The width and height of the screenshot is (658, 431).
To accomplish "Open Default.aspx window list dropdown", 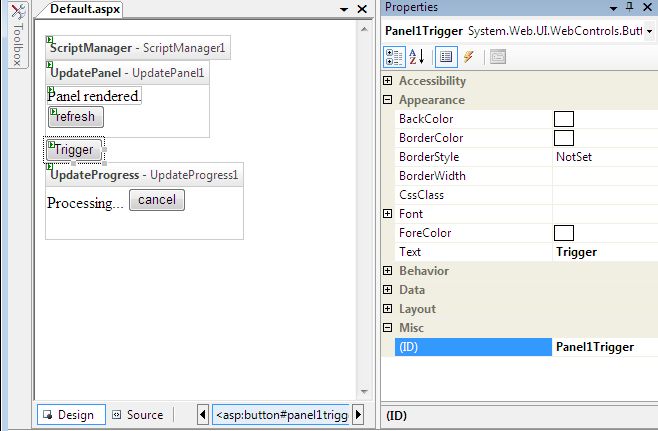I will point(344,9).
